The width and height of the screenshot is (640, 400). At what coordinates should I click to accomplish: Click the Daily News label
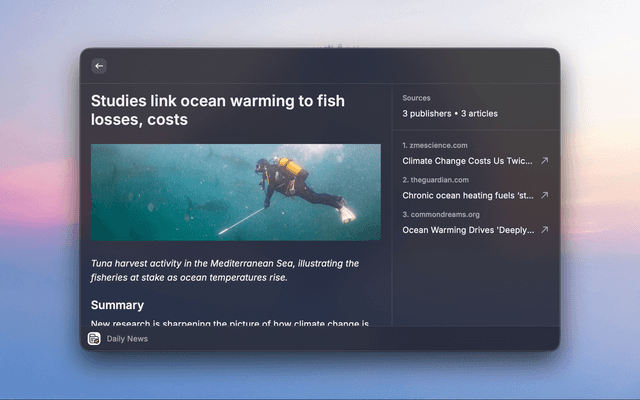coord(127,339)
